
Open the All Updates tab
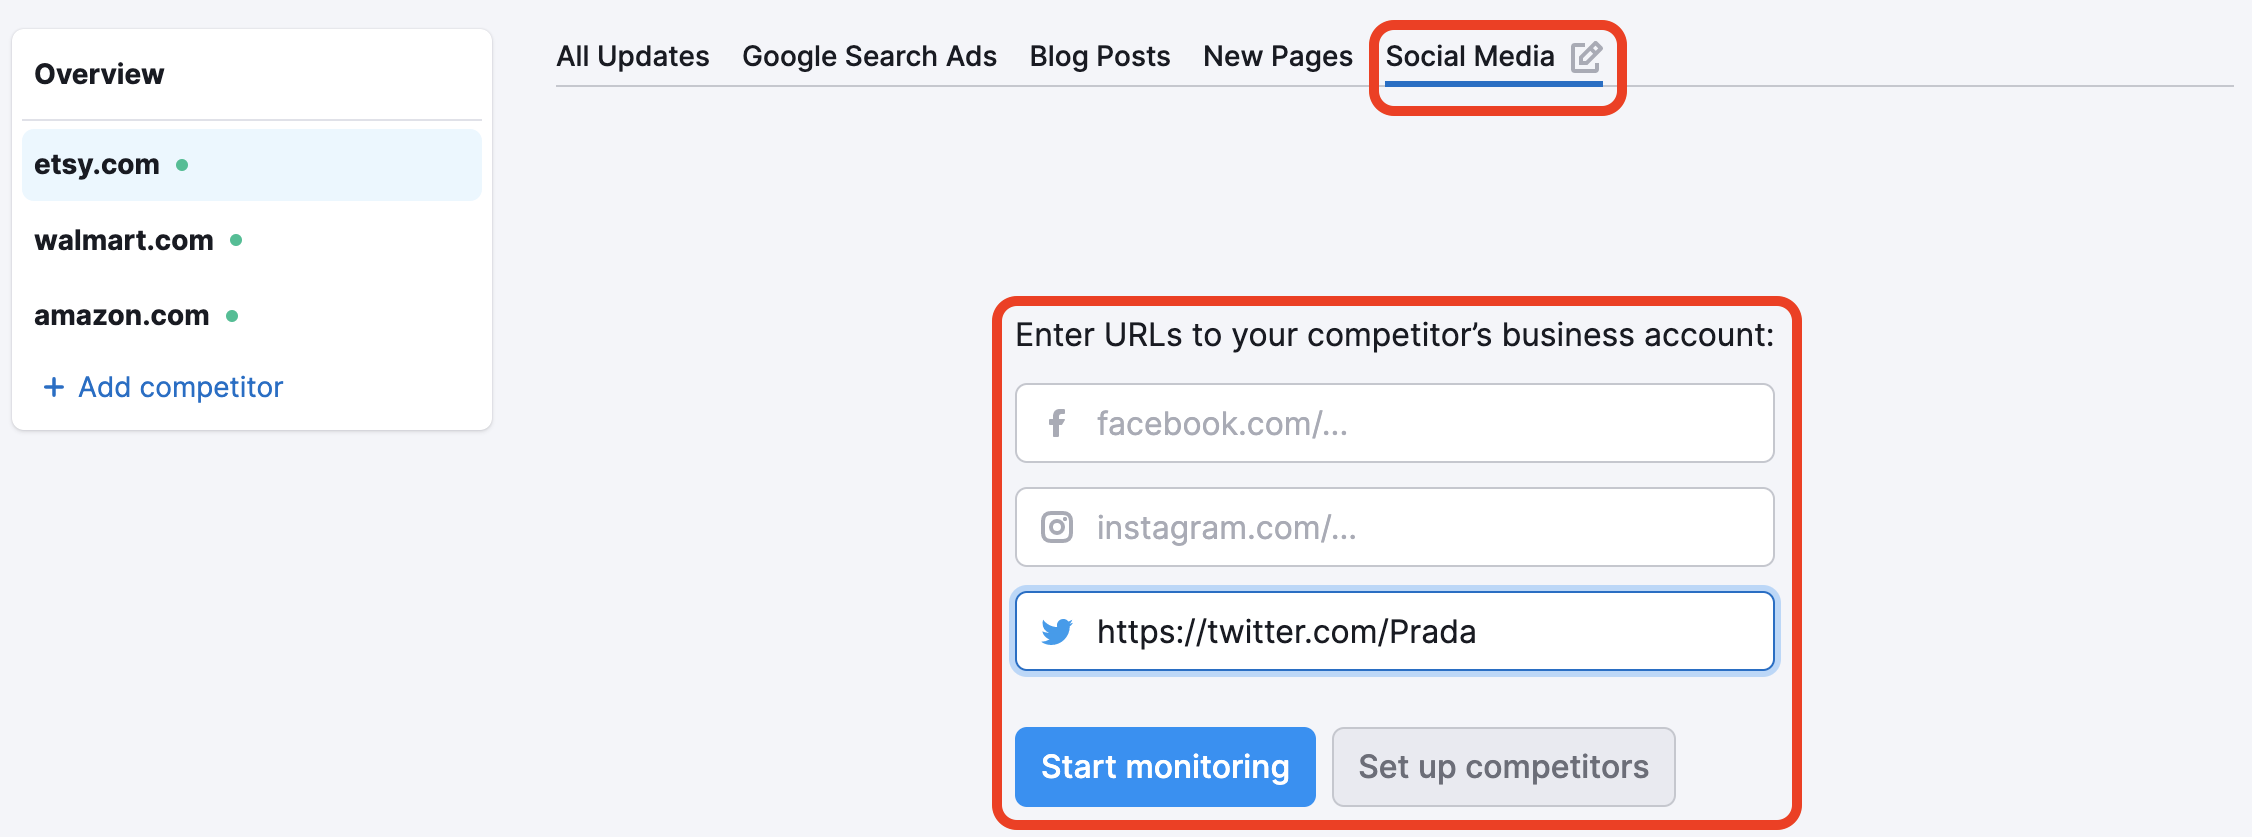pos(633,56)
